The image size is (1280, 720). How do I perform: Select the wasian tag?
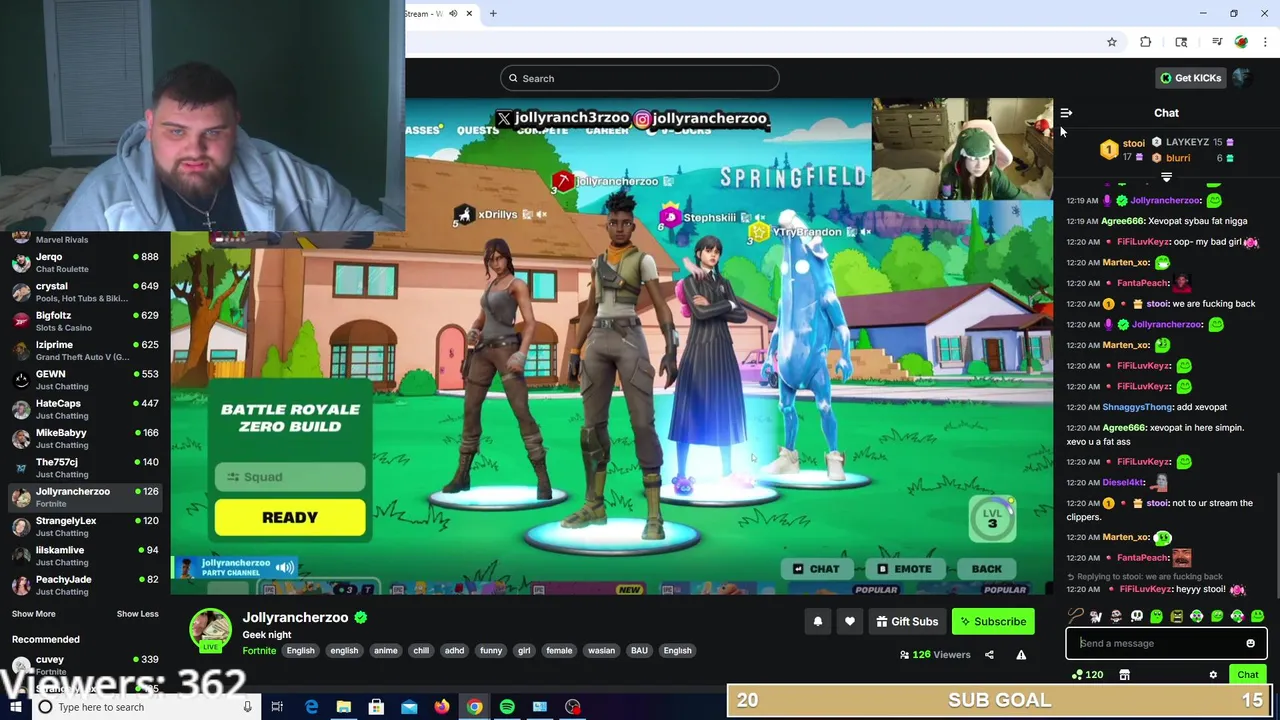[x=602, y=651]
